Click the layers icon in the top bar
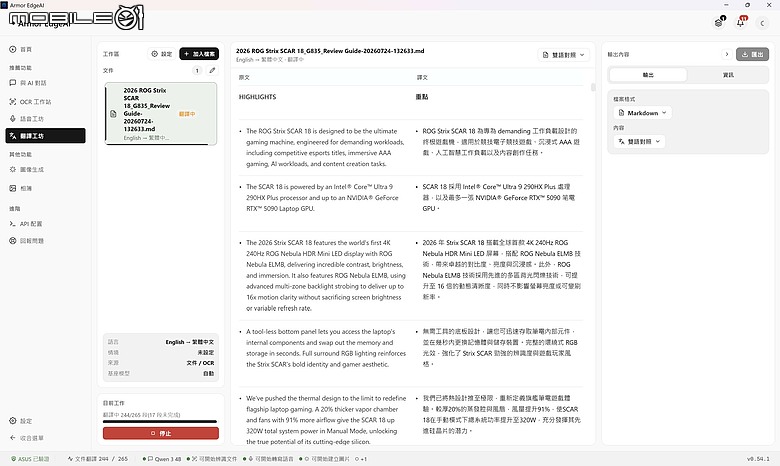Viewport: 780px width, 466px height. (x=718, y=23)
